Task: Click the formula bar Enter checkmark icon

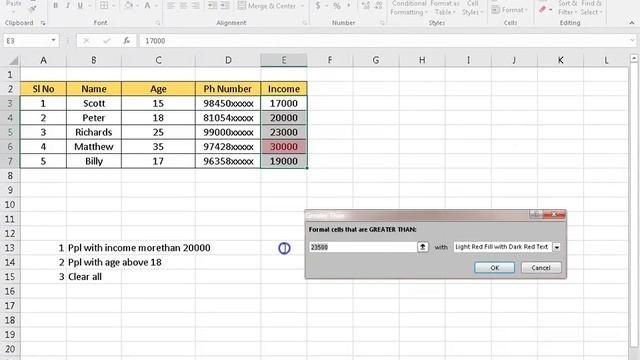Action: tap(107, 40)
